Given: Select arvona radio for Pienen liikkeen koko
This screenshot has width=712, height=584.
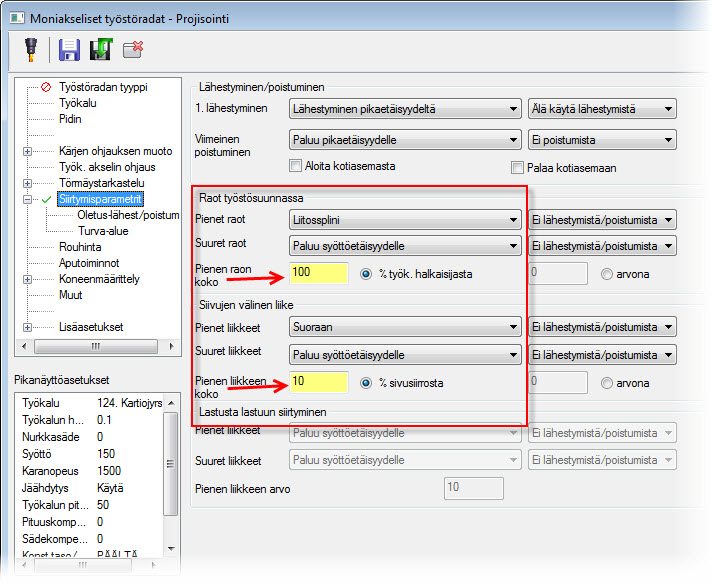Looking at the screenshot, I should point(606,383).
